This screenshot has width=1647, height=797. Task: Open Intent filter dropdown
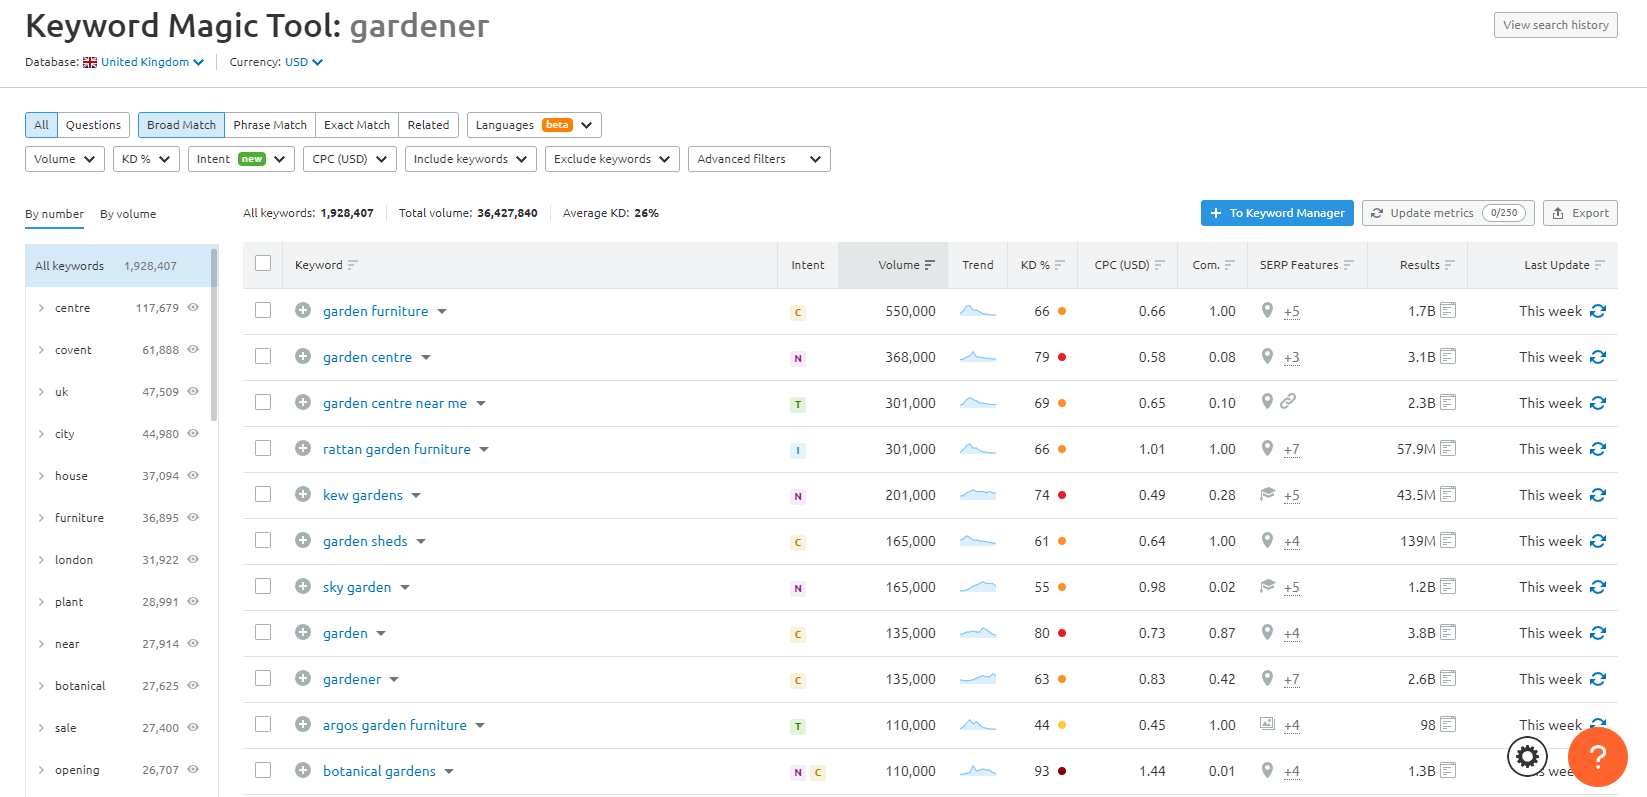[x=241, y=159]
